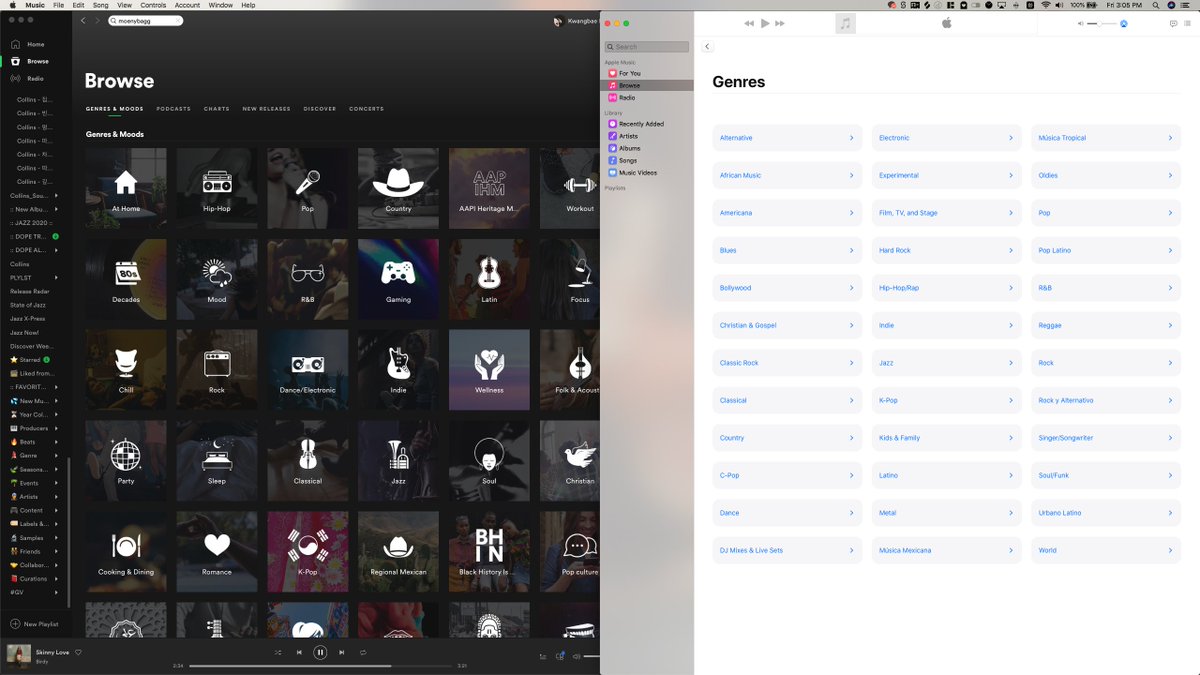Open the Country cowboy hat tile
Viewport: 1200px width, 675px height.
[x=398, y=188]
